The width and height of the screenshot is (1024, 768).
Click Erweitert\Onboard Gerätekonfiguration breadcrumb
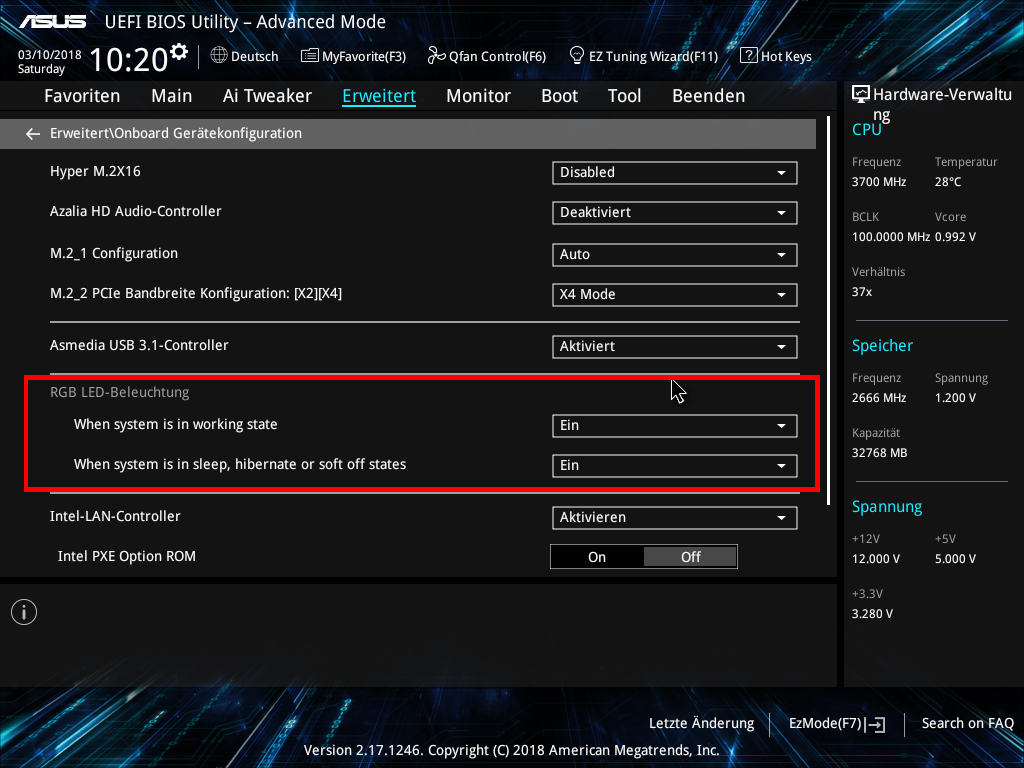(176, 133)
